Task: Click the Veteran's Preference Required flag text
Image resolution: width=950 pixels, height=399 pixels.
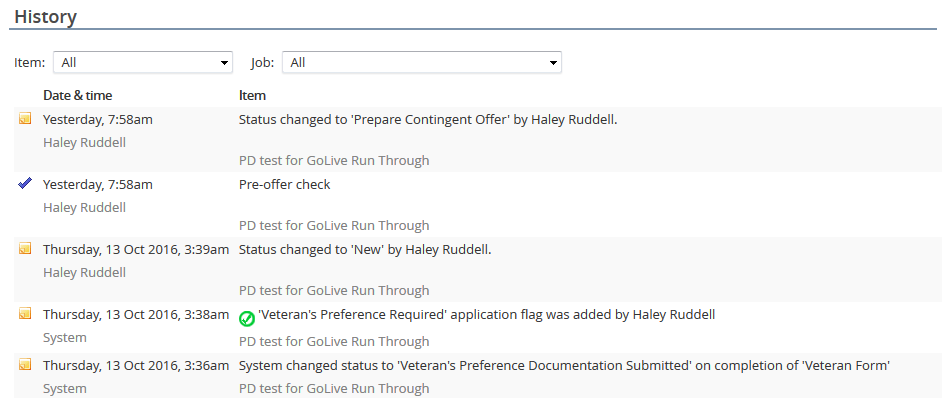Action: pyautogui.click(x=487, y=315)
